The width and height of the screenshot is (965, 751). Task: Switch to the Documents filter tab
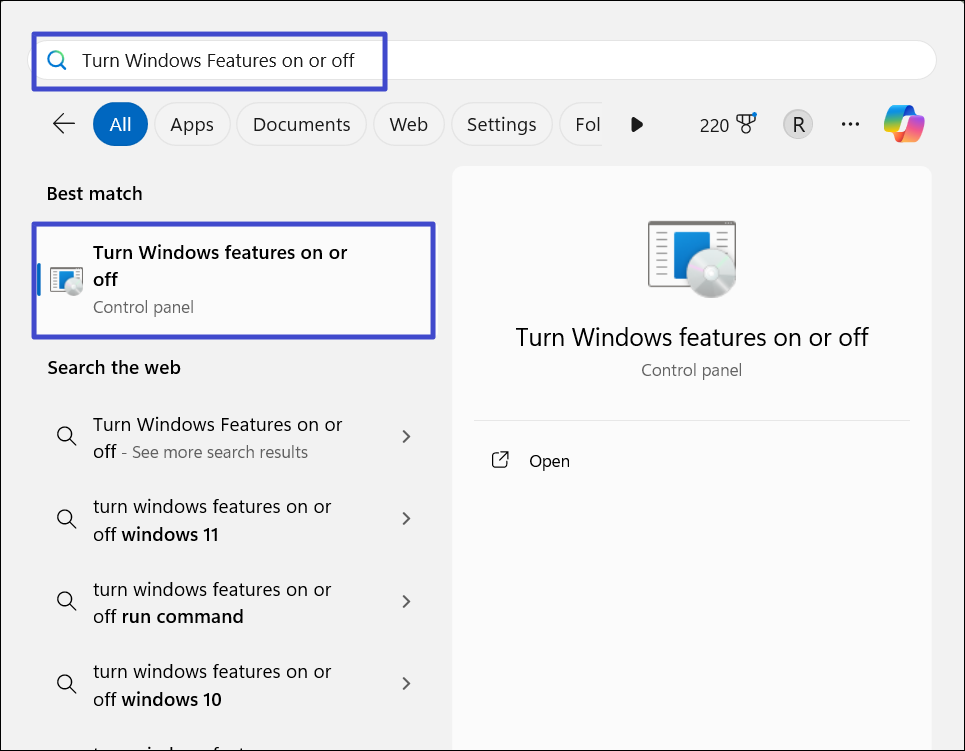click(x=301, y=125)
